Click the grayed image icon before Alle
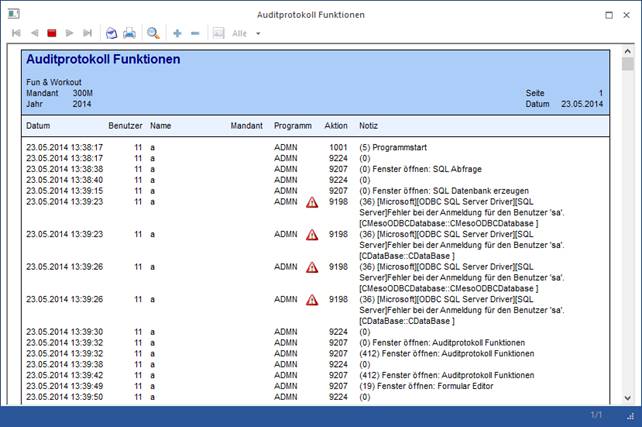Viewport: 642px width, 427px height. (x=218, y=33)
